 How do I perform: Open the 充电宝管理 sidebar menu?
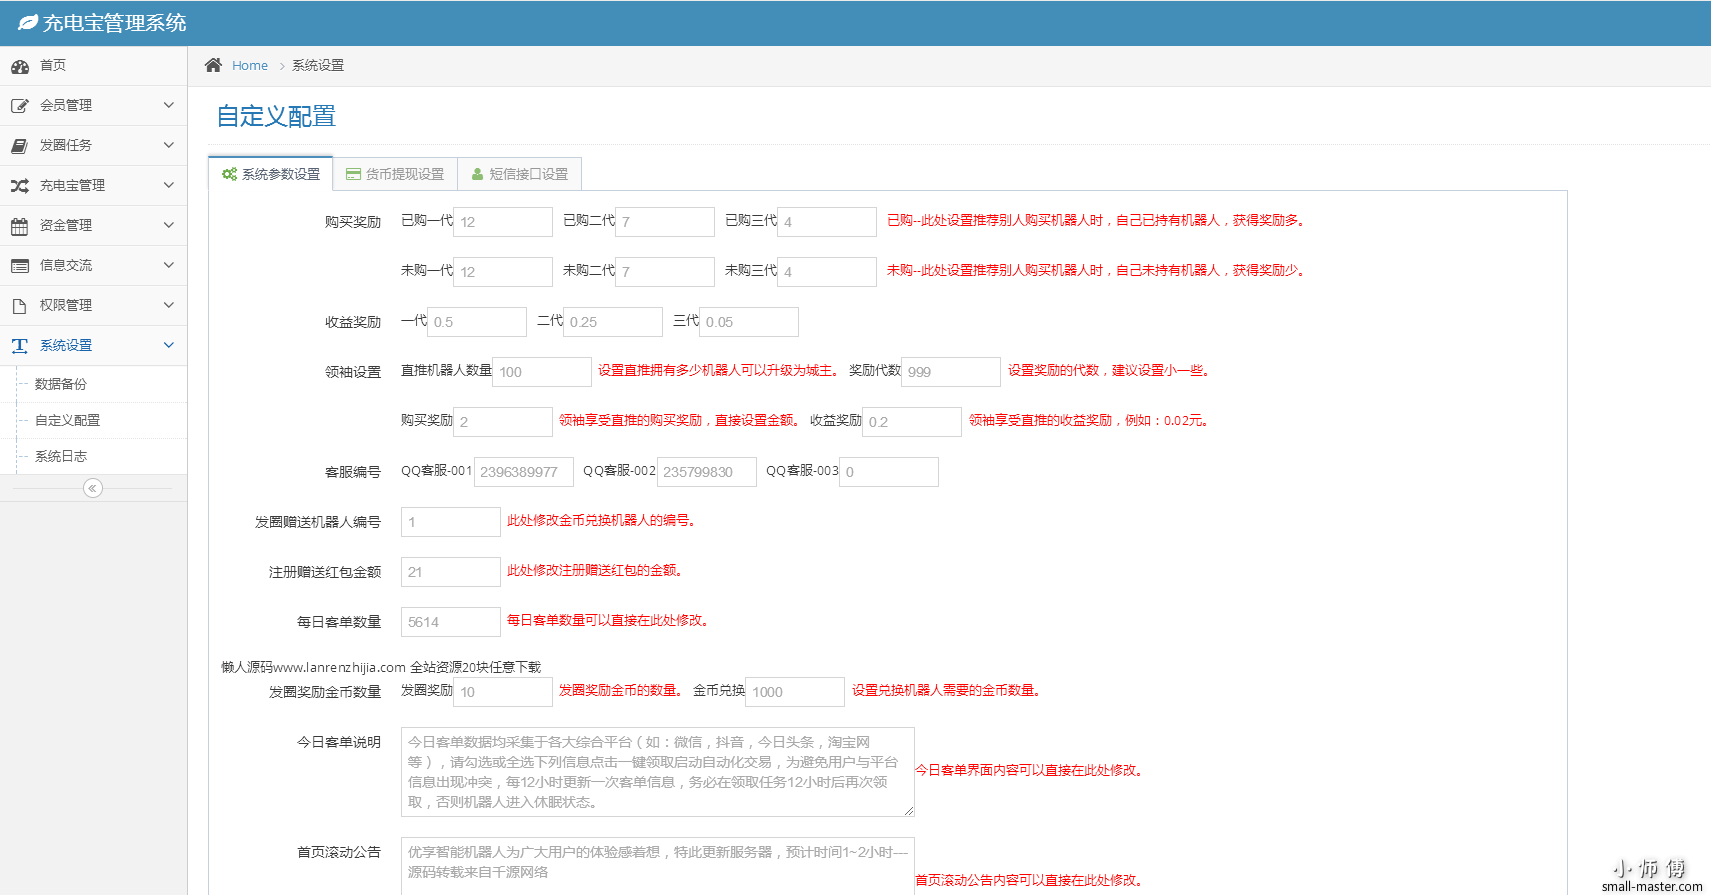[x=93, y=186]
